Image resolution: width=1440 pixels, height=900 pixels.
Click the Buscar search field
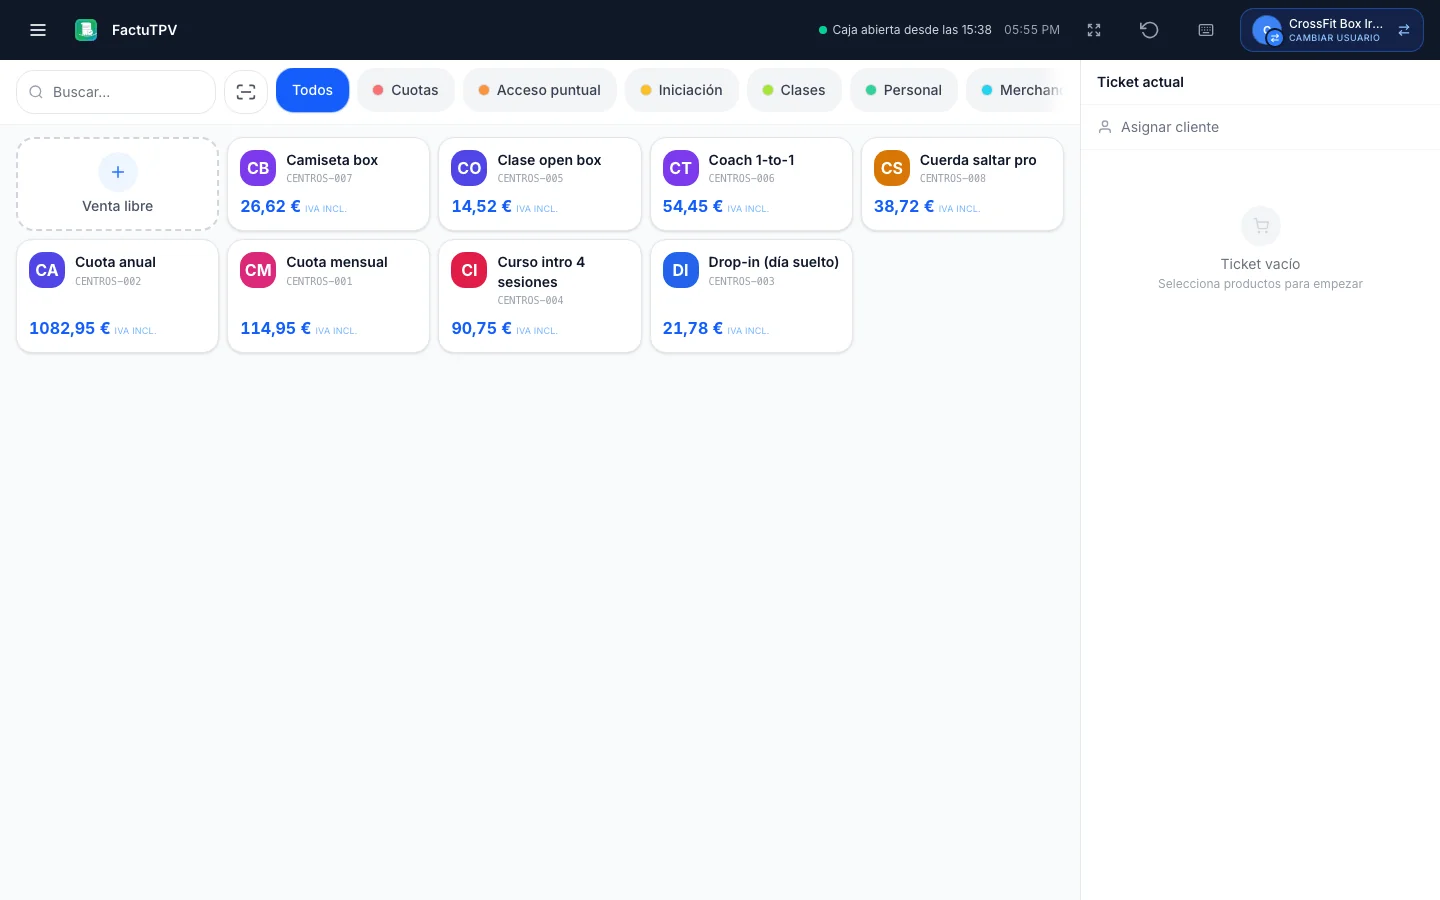tap(116, 92)
